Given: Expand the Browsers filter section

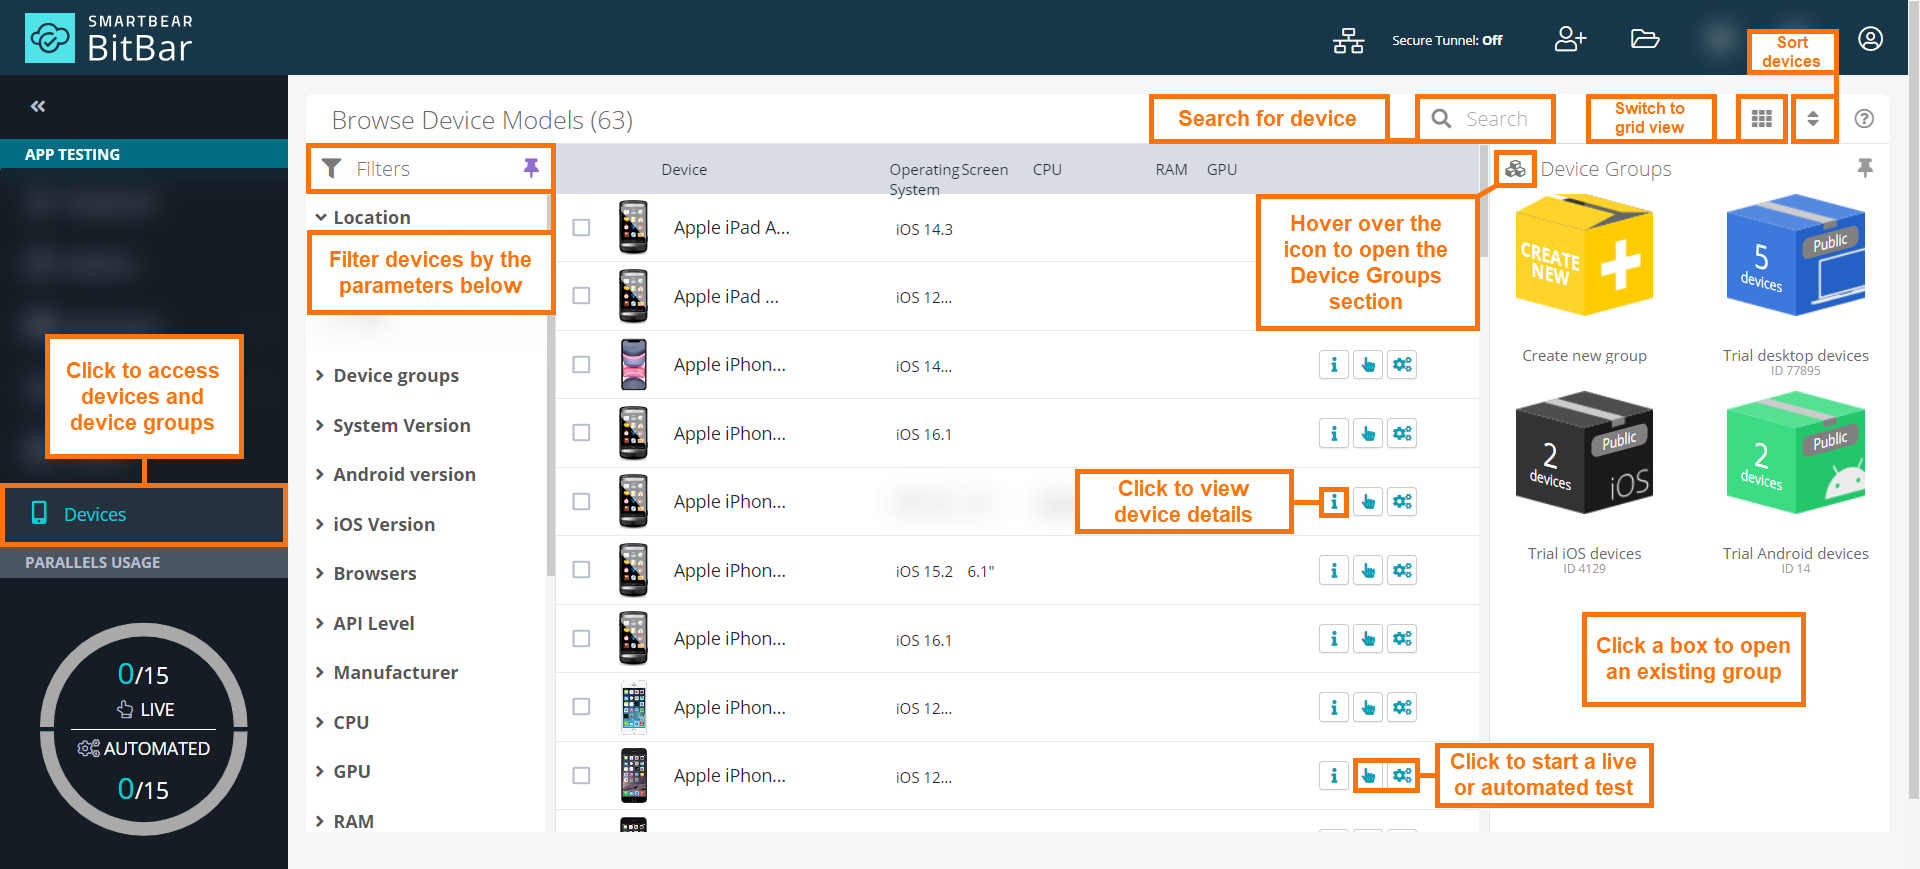Looking at the screenshot, I should (374, 574).
